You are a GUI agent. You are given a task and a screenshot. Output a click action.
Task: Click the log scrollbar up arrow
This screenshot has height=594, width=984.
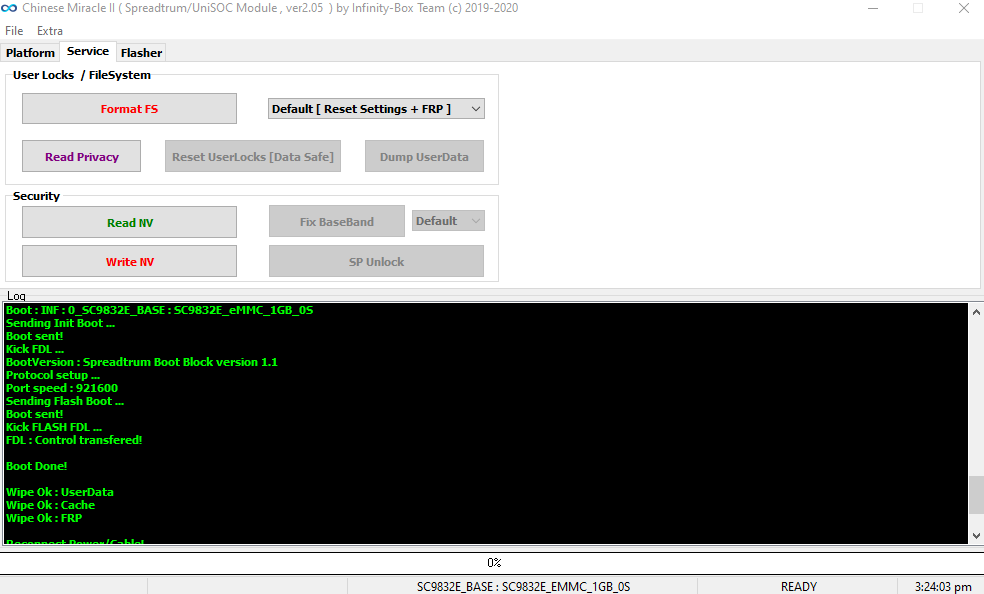[976, 311]
